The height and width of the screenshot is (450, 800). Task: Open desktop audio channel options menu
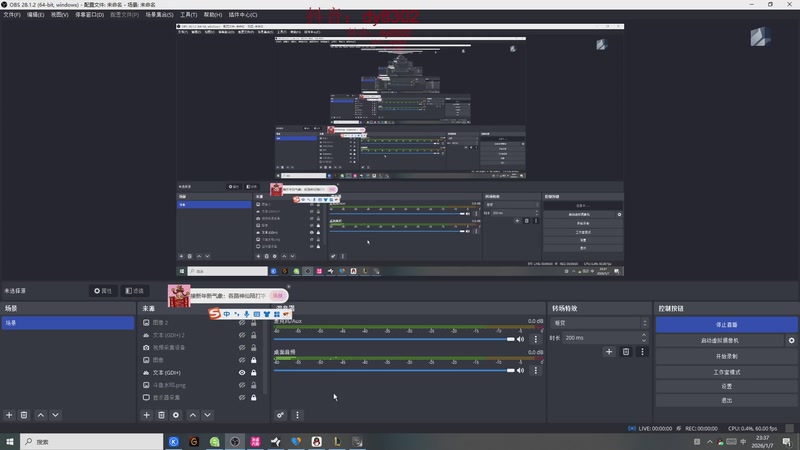536,370
